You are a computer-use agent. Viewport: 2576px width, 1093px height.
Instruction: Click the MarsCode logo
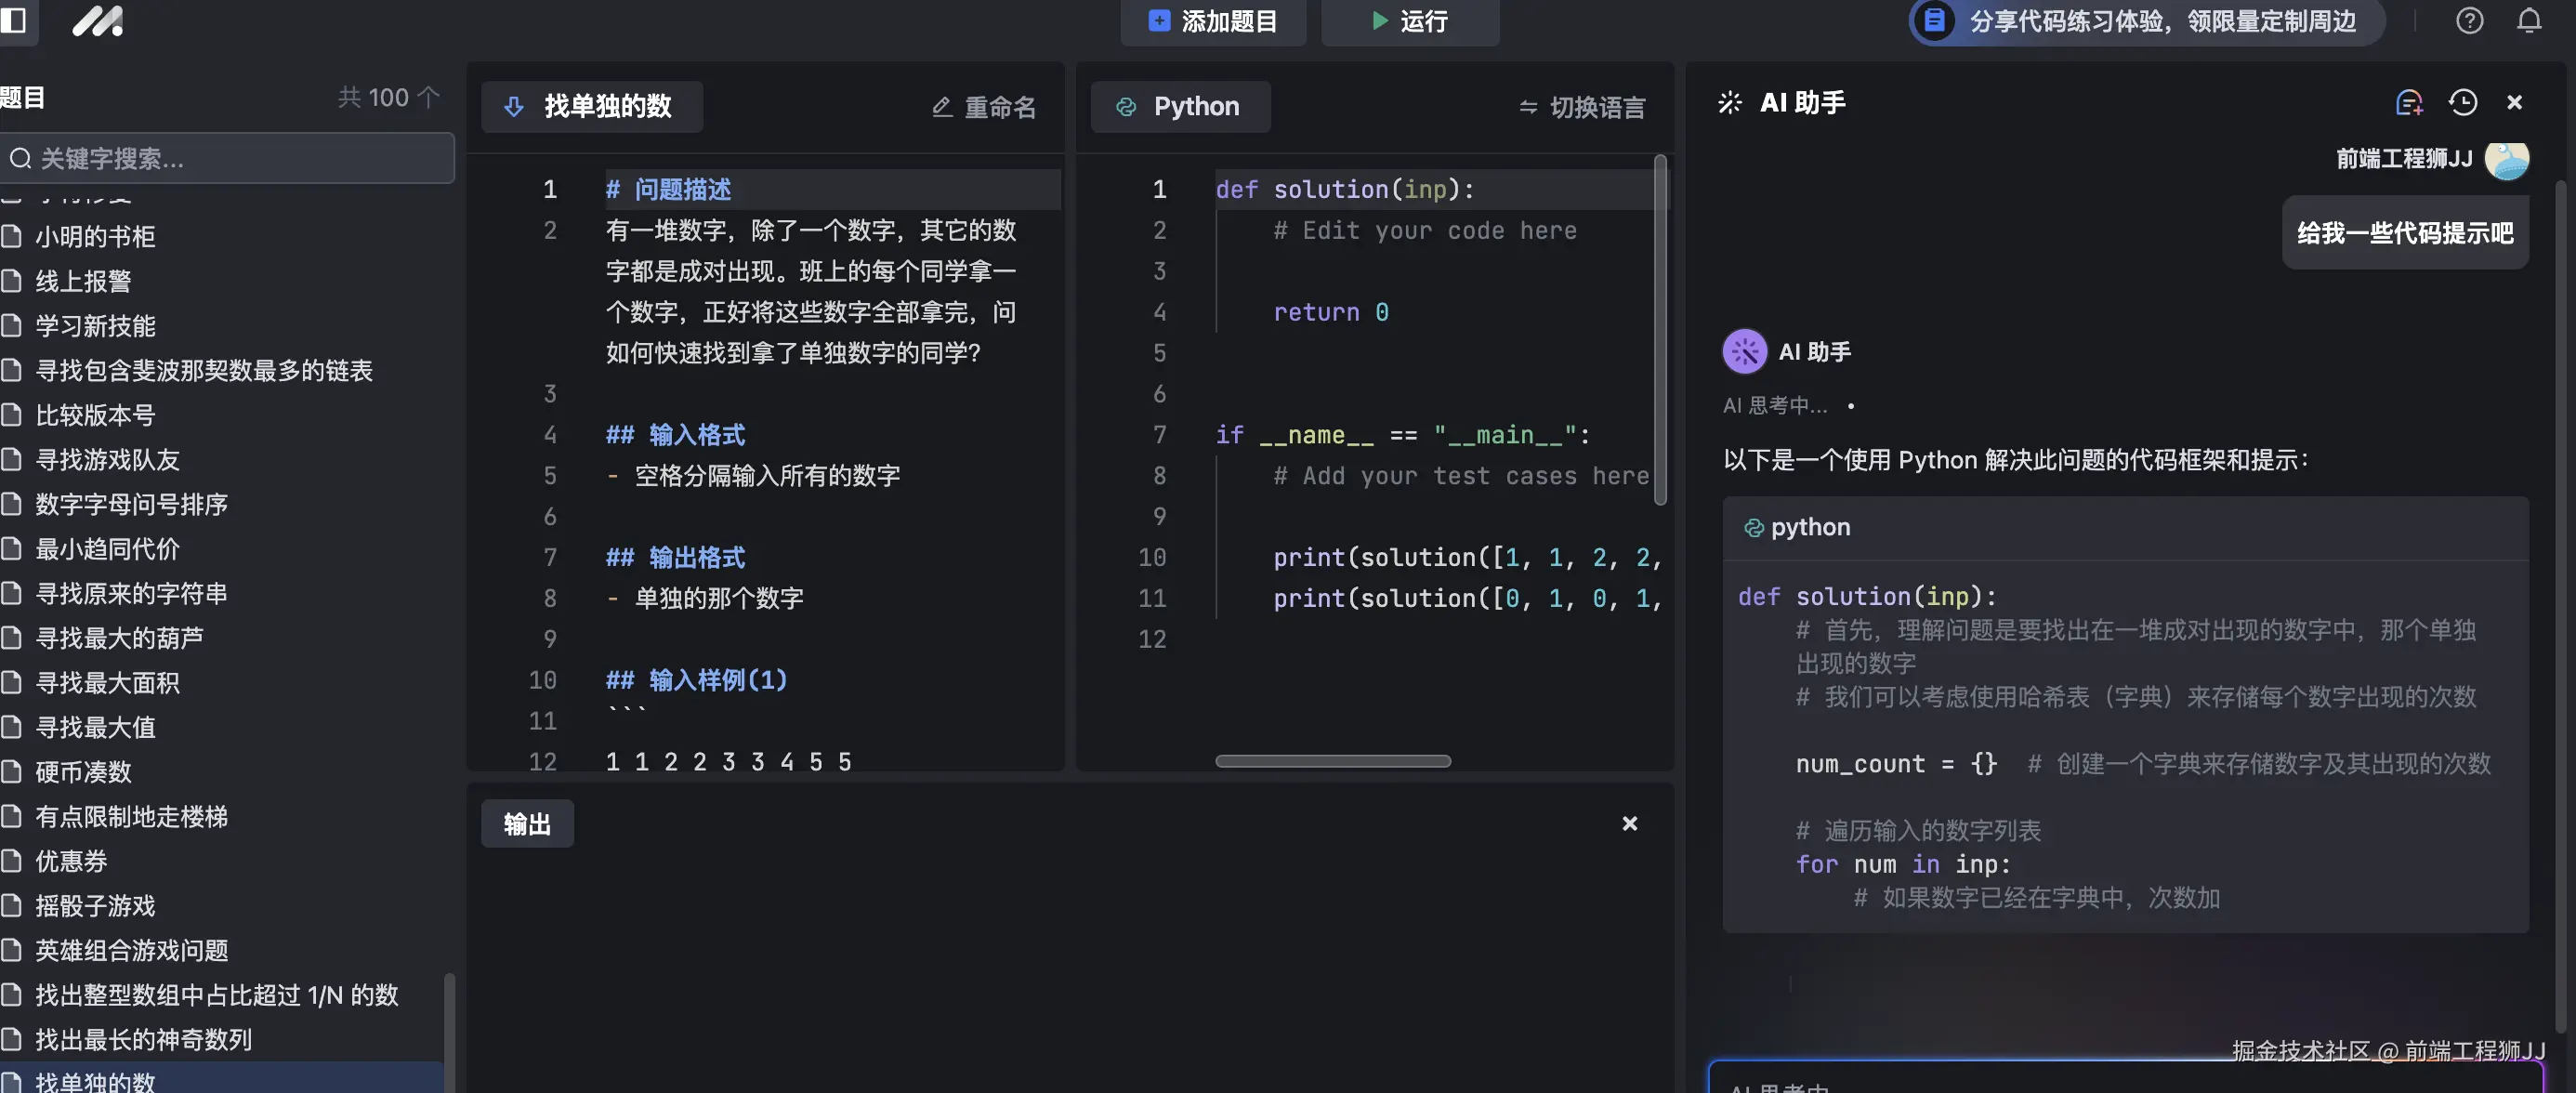[x=97, y=21]
